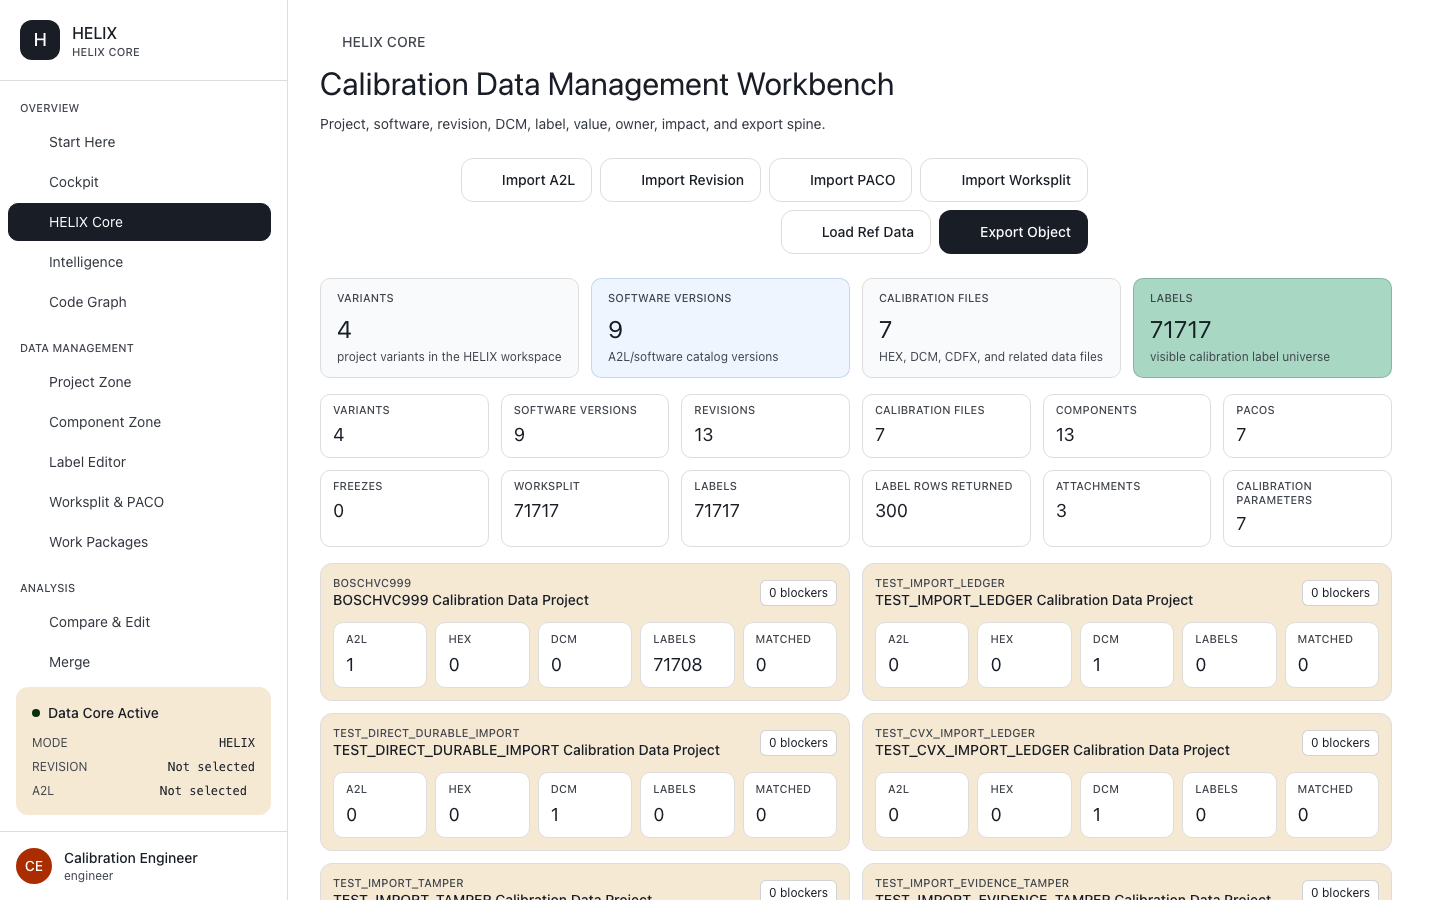Click the Import PACO button
1440x900 pixels.
(x=840, y=180)
